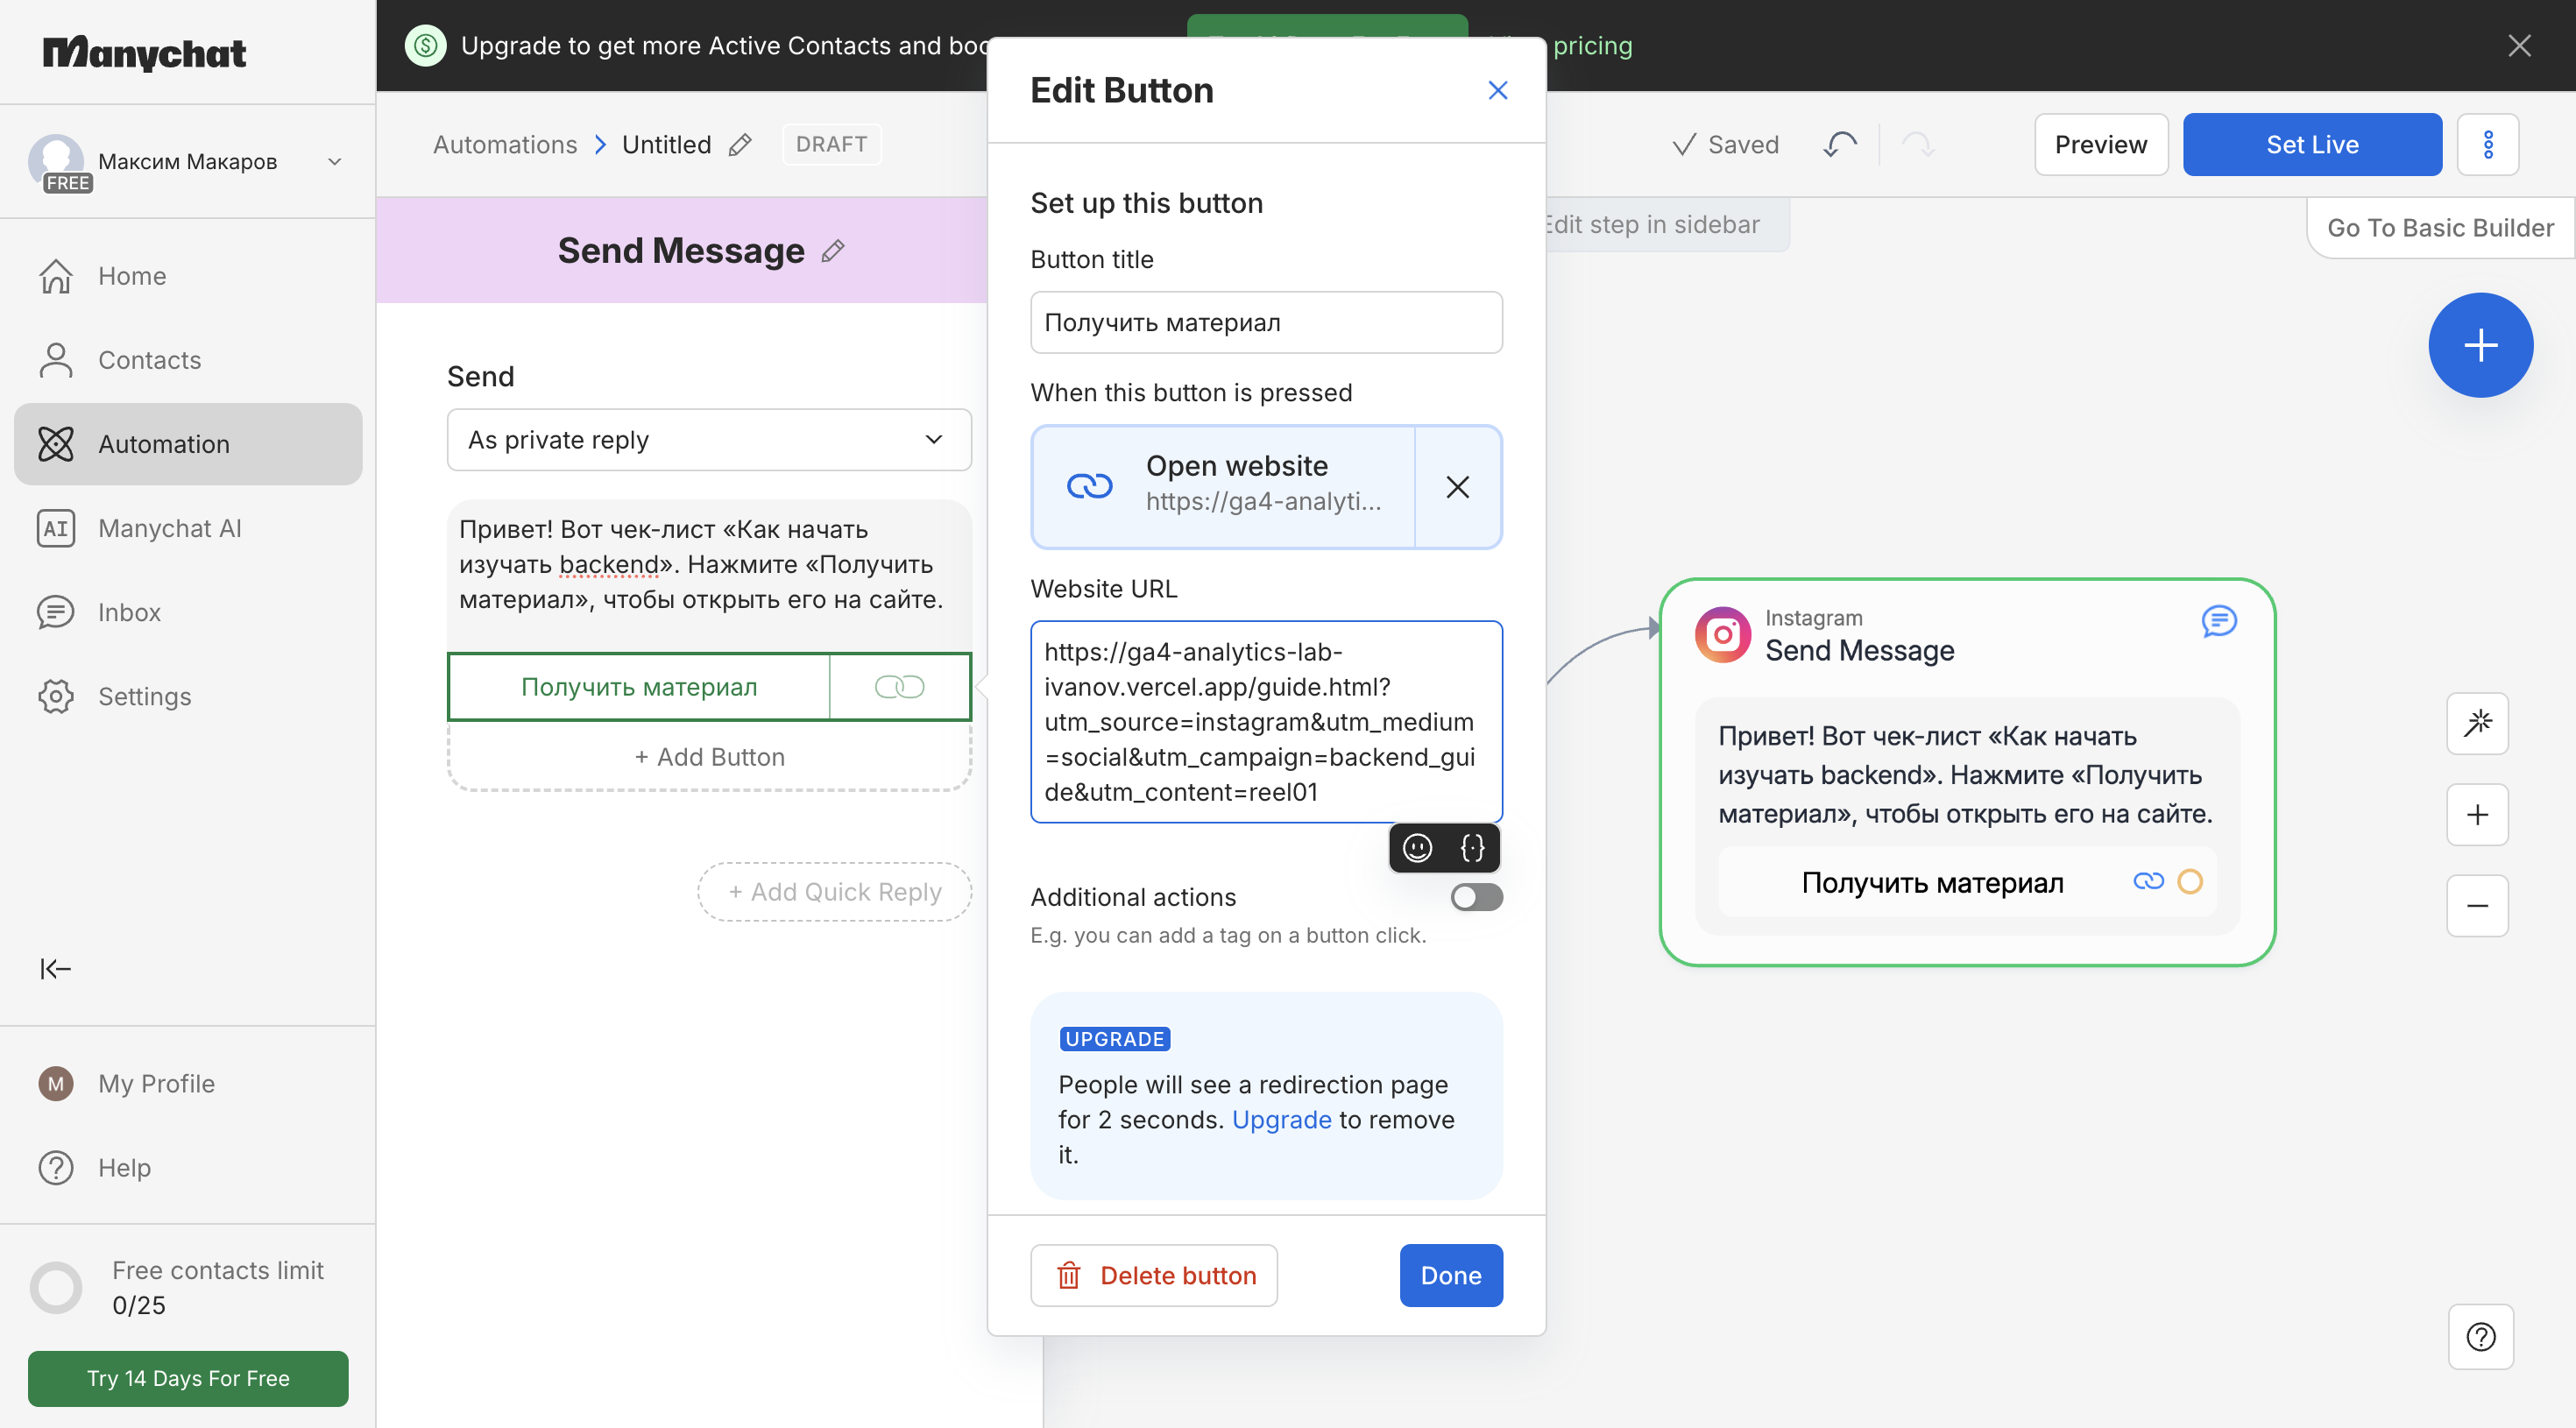Collapse the left sidebar

pyautogui.click(x=55, y=968)
